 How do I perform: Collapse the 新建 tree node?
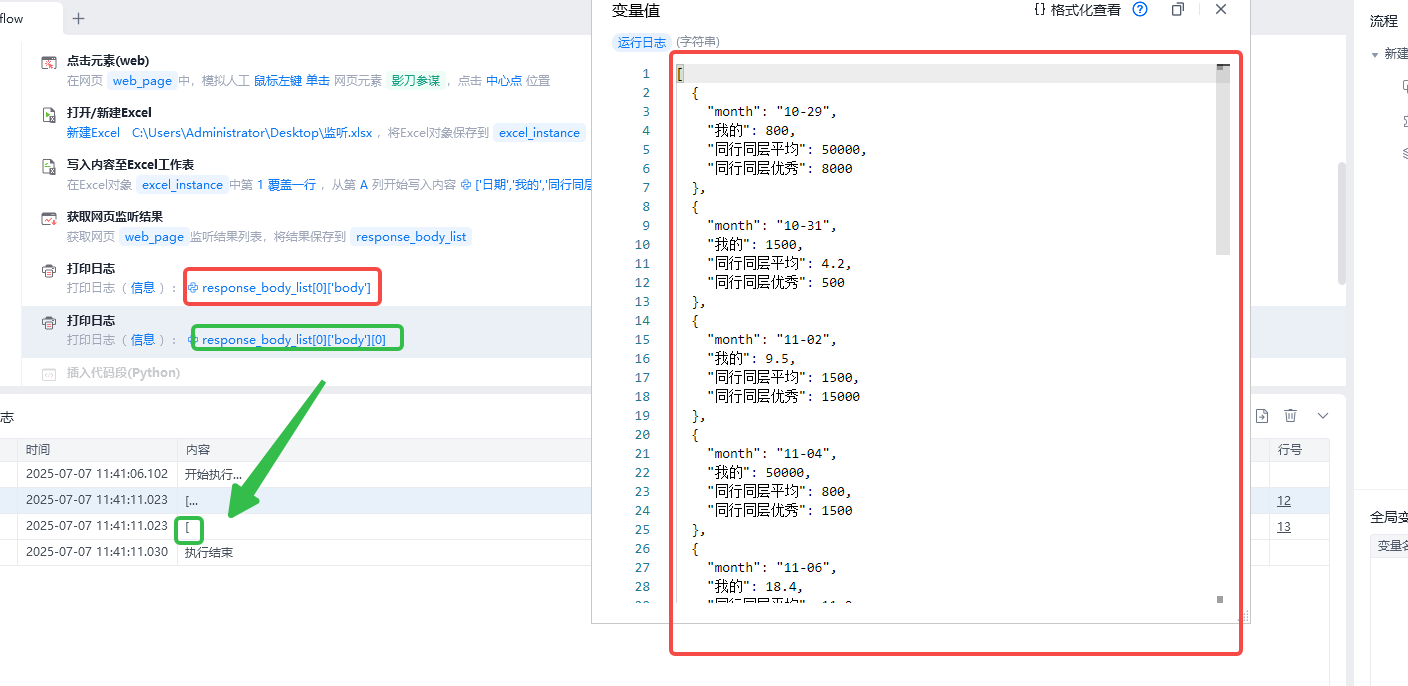tap(1375, 54)
